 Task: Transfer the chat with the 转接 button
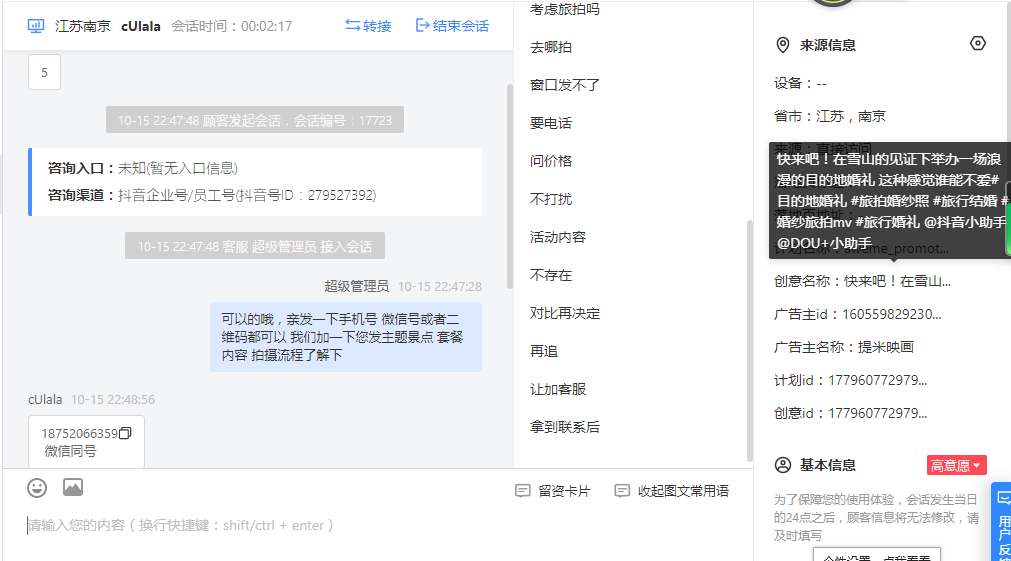(368, 26)
